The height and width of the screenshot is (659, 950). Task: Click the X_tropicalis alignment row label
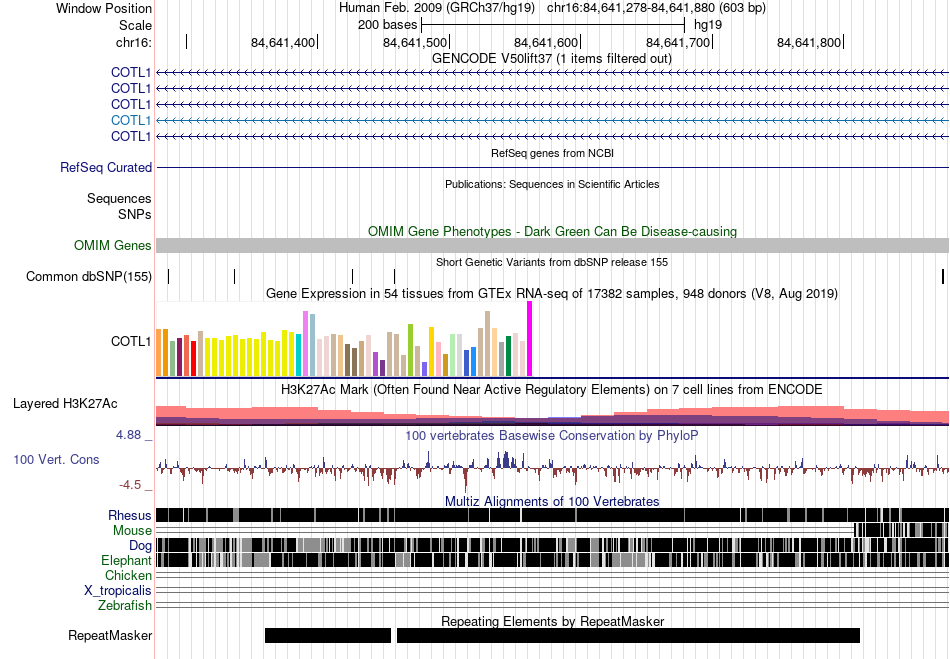118,590
